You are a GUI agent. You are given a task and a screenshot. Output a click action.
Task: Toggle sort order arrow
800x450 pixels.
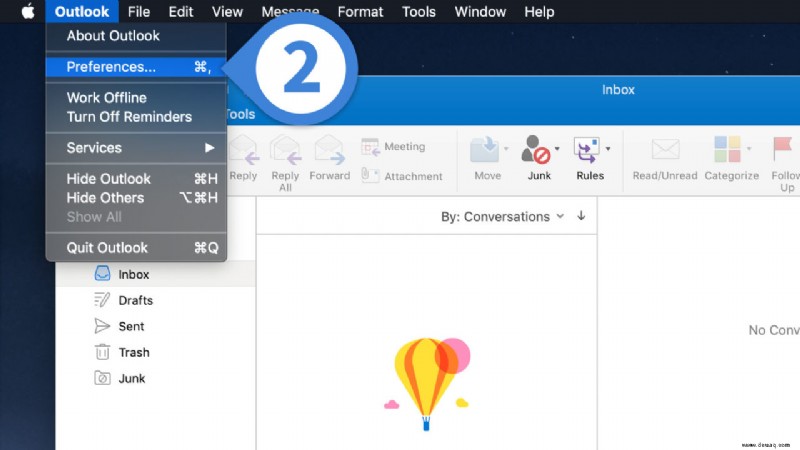coord(581,216)
